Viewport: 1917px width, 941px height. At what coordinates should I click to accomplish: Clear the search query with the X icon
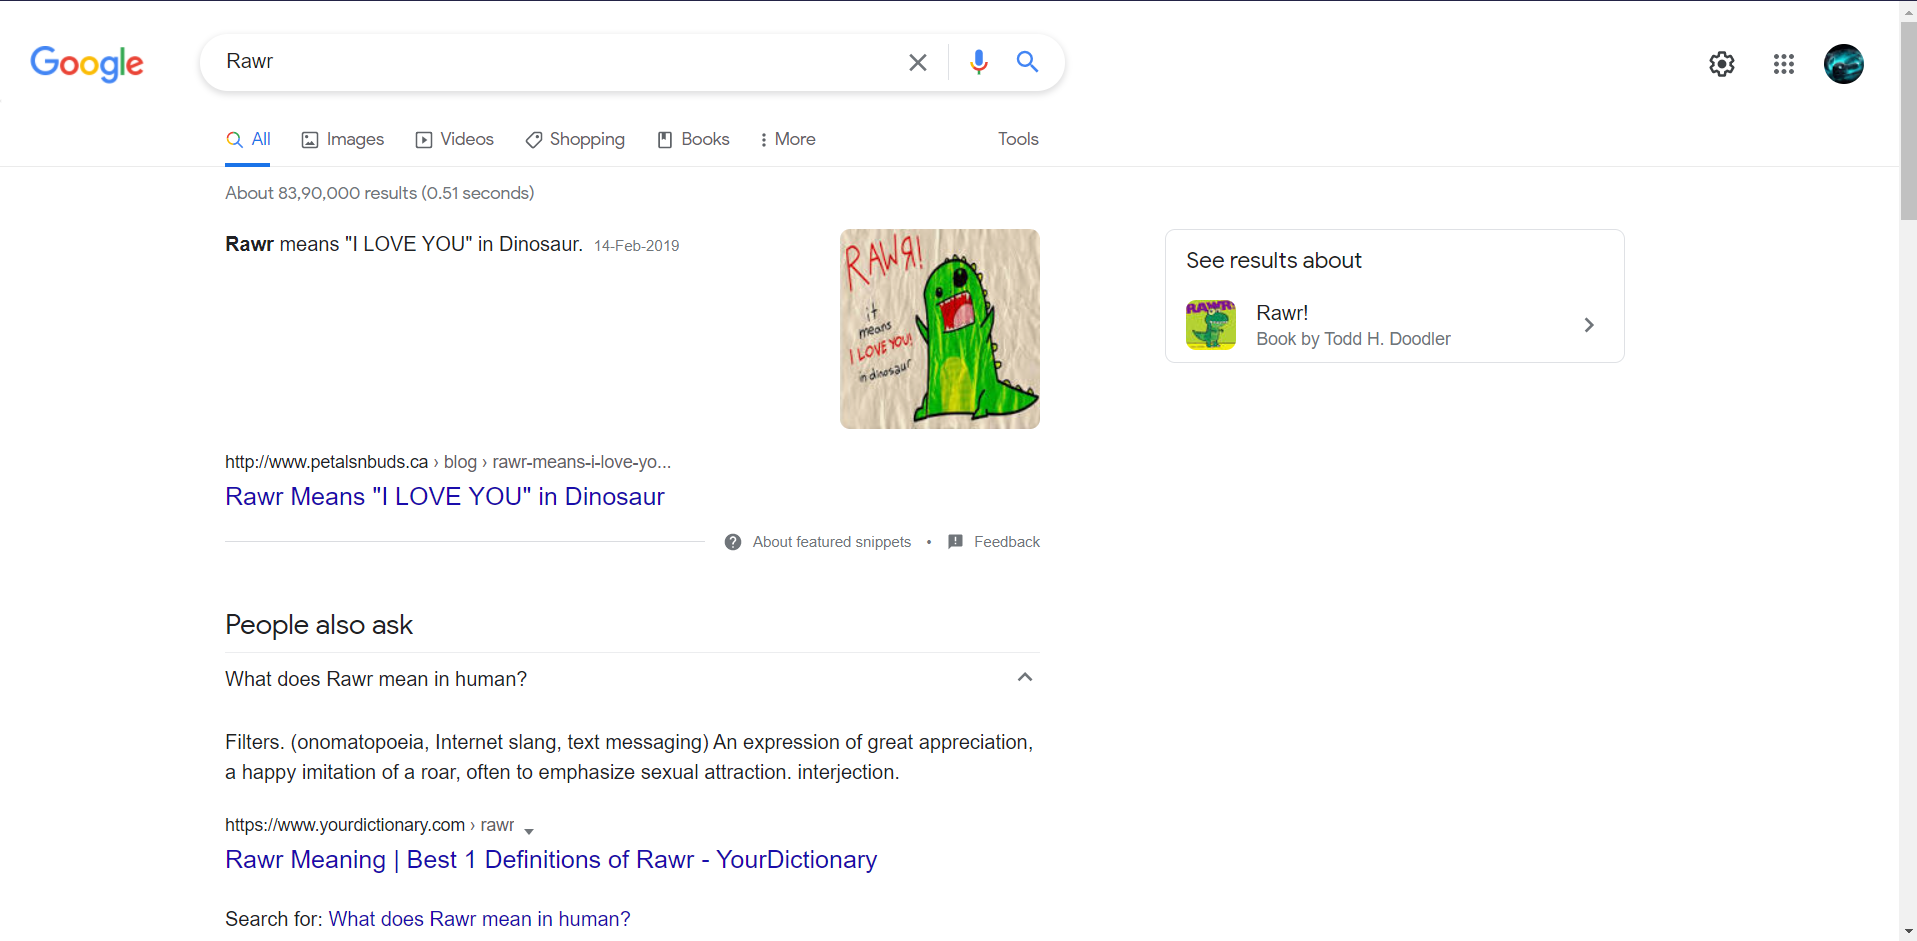917,61
